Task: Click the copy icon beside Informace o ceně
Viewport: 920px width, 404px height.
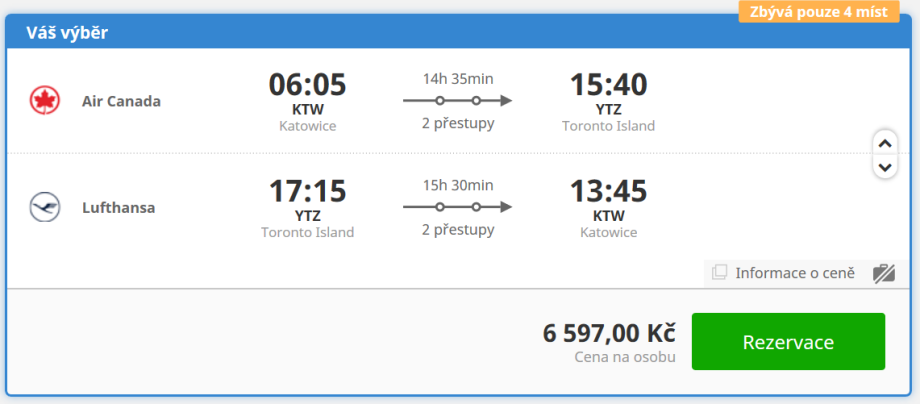Action: pyautogui.click(x=719, y=273)
